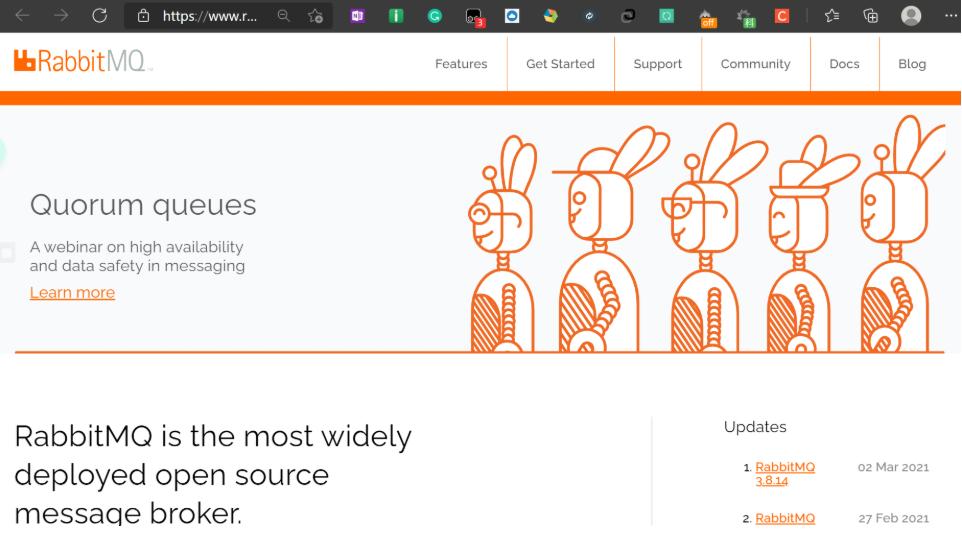This screenshot has height=556, width=962.
Task: Open the Features nav item
Action: (x=461, y=64)
